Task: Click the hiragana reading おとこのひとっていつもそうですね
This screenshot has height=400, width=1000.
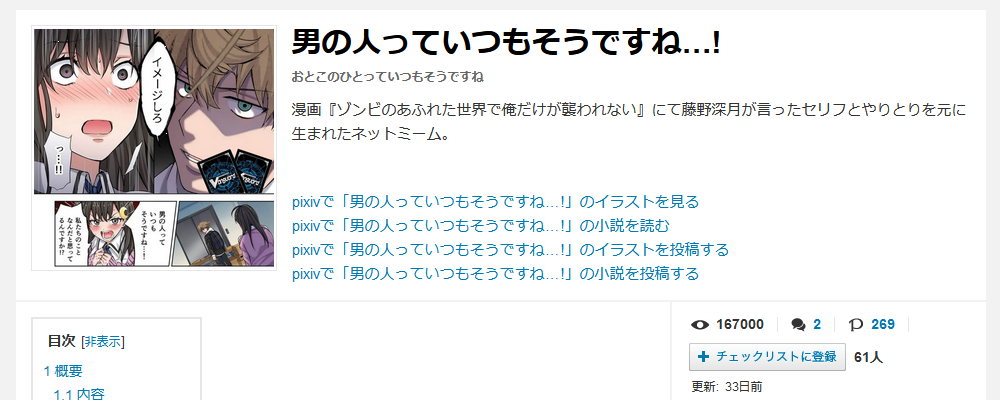Action: (x=388, y=77)
